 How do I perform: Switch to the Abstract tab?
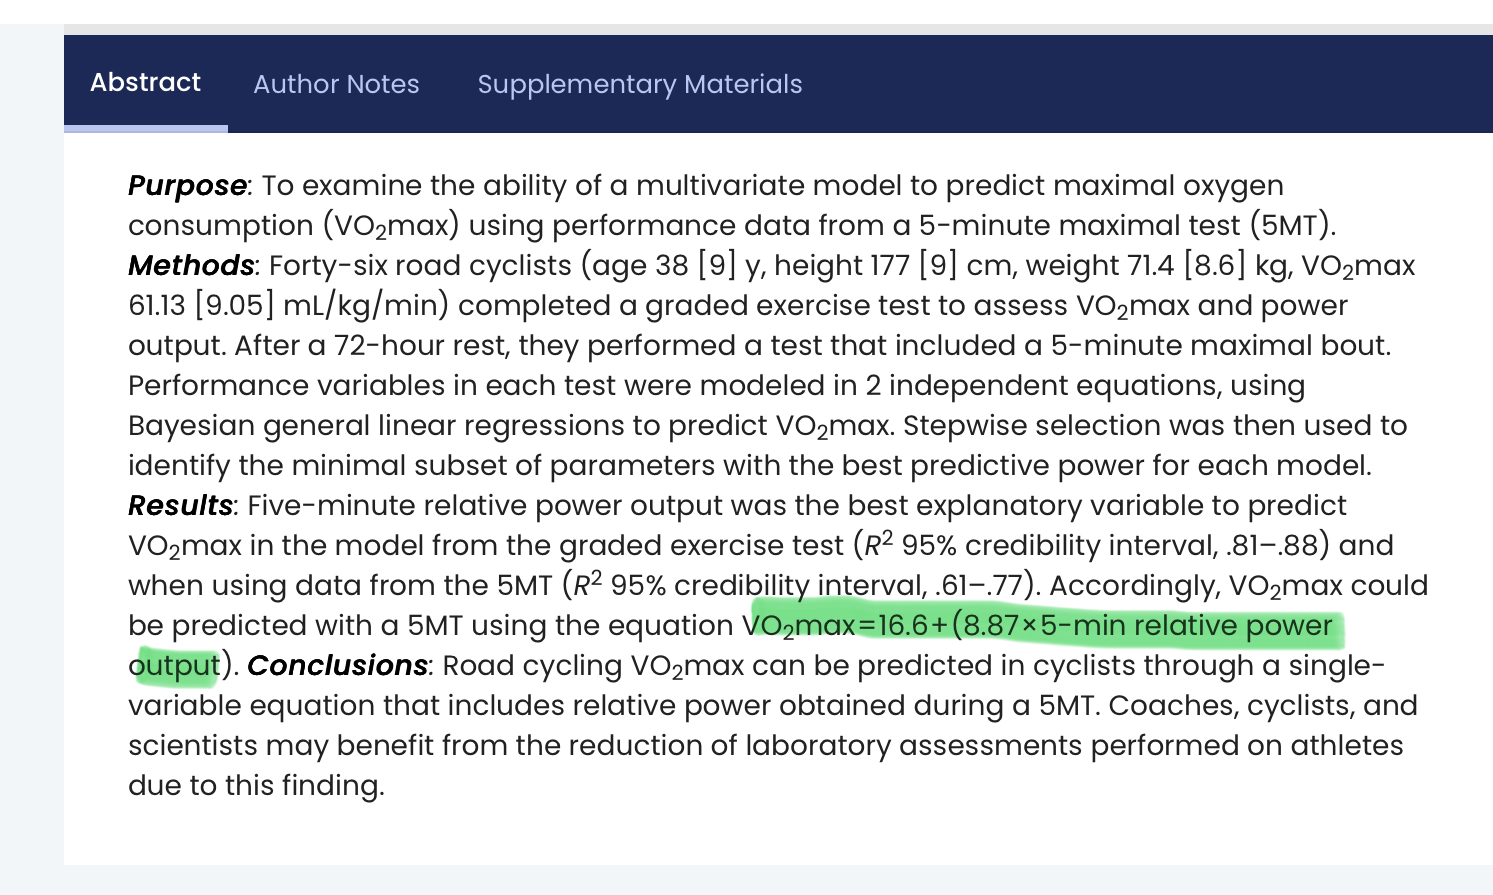146,83
